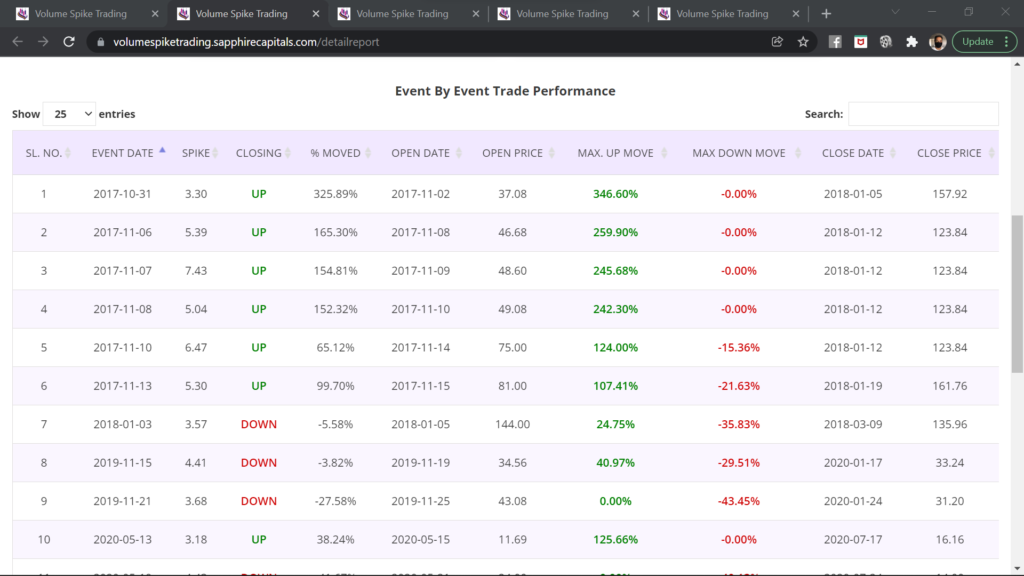The width and height of the screenshot is (1024, 576).
Task: Switch to the fifth Volume Spike Trading tab
Action: tap(722, 14)
